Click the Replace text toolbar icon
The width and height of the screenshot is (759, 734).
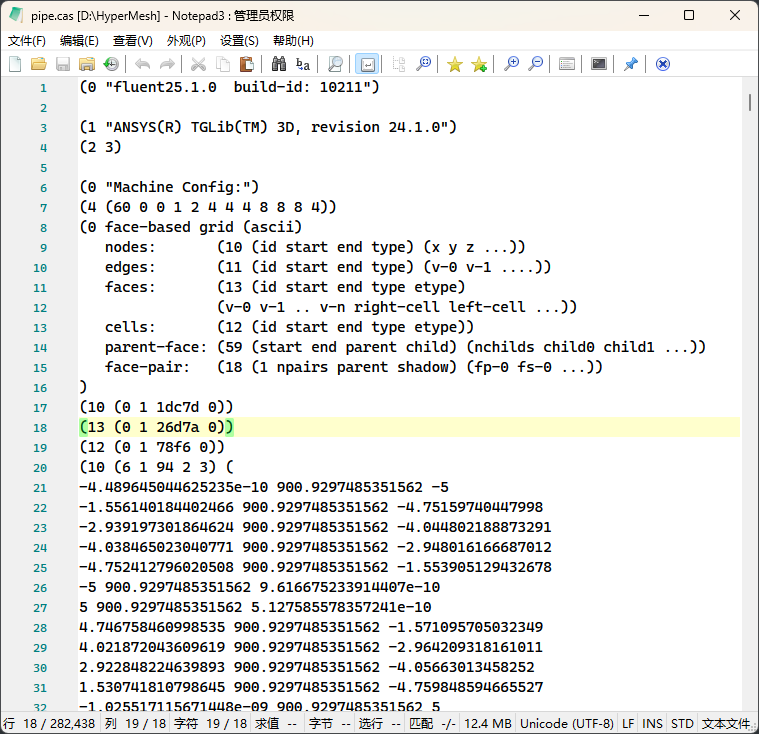click(x=302, y=64)
